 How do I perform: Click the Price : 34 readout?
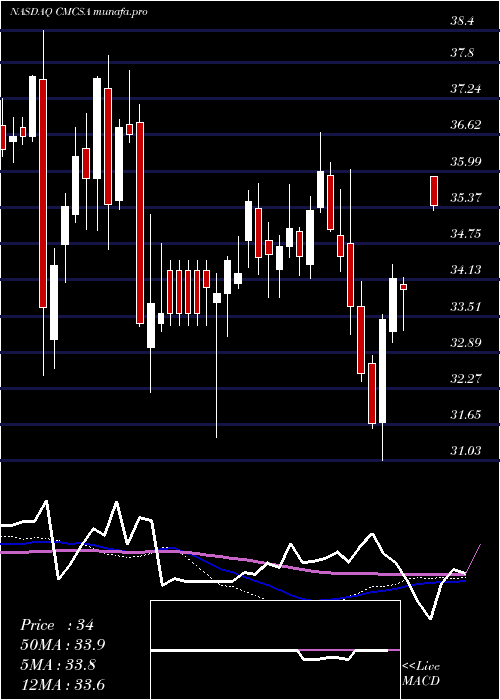(57, 625)
